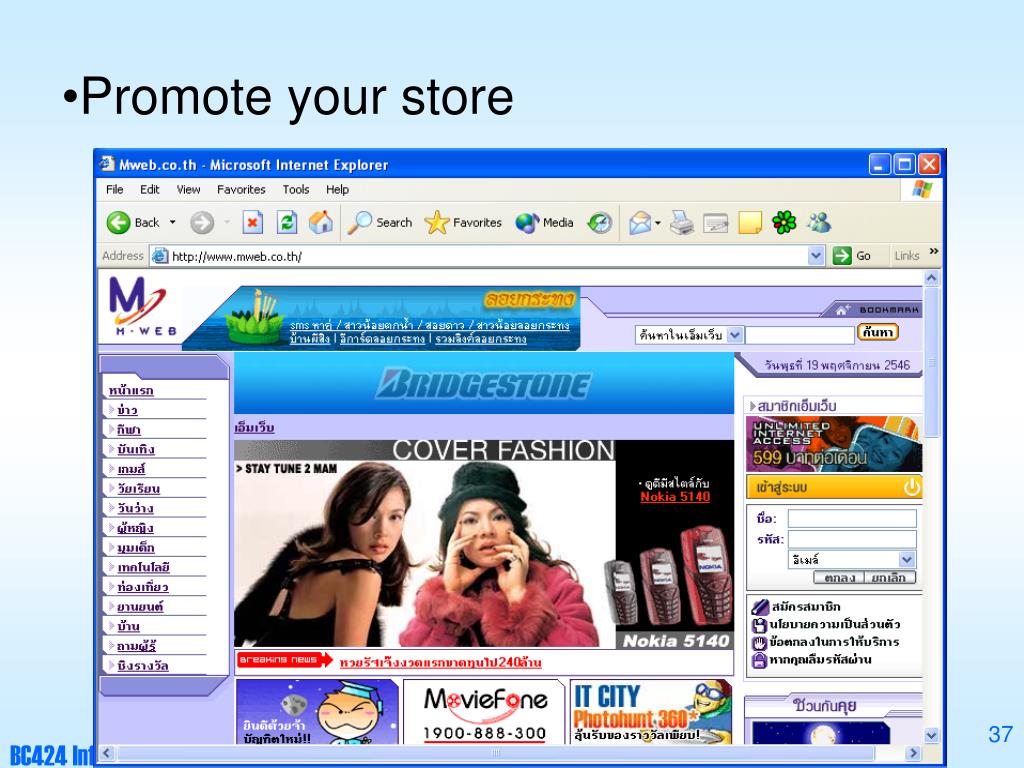The height and width of the screenshot is (768, 1024).
Task: Open the เทคโนโลยี sidebar link
Action: click(144, 567)
